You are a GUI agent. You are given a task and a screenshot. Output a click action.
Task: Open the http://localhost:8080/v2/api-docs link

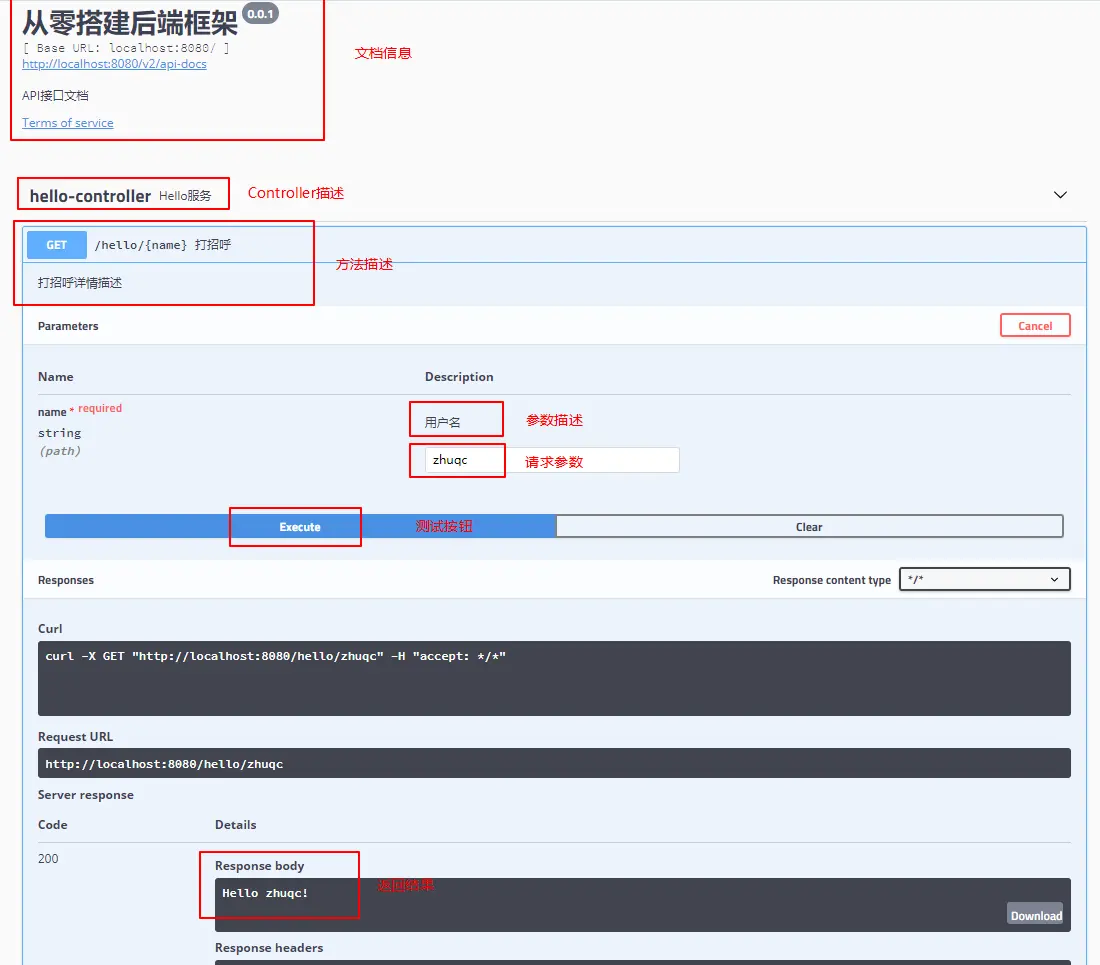[x=114, y=64]
